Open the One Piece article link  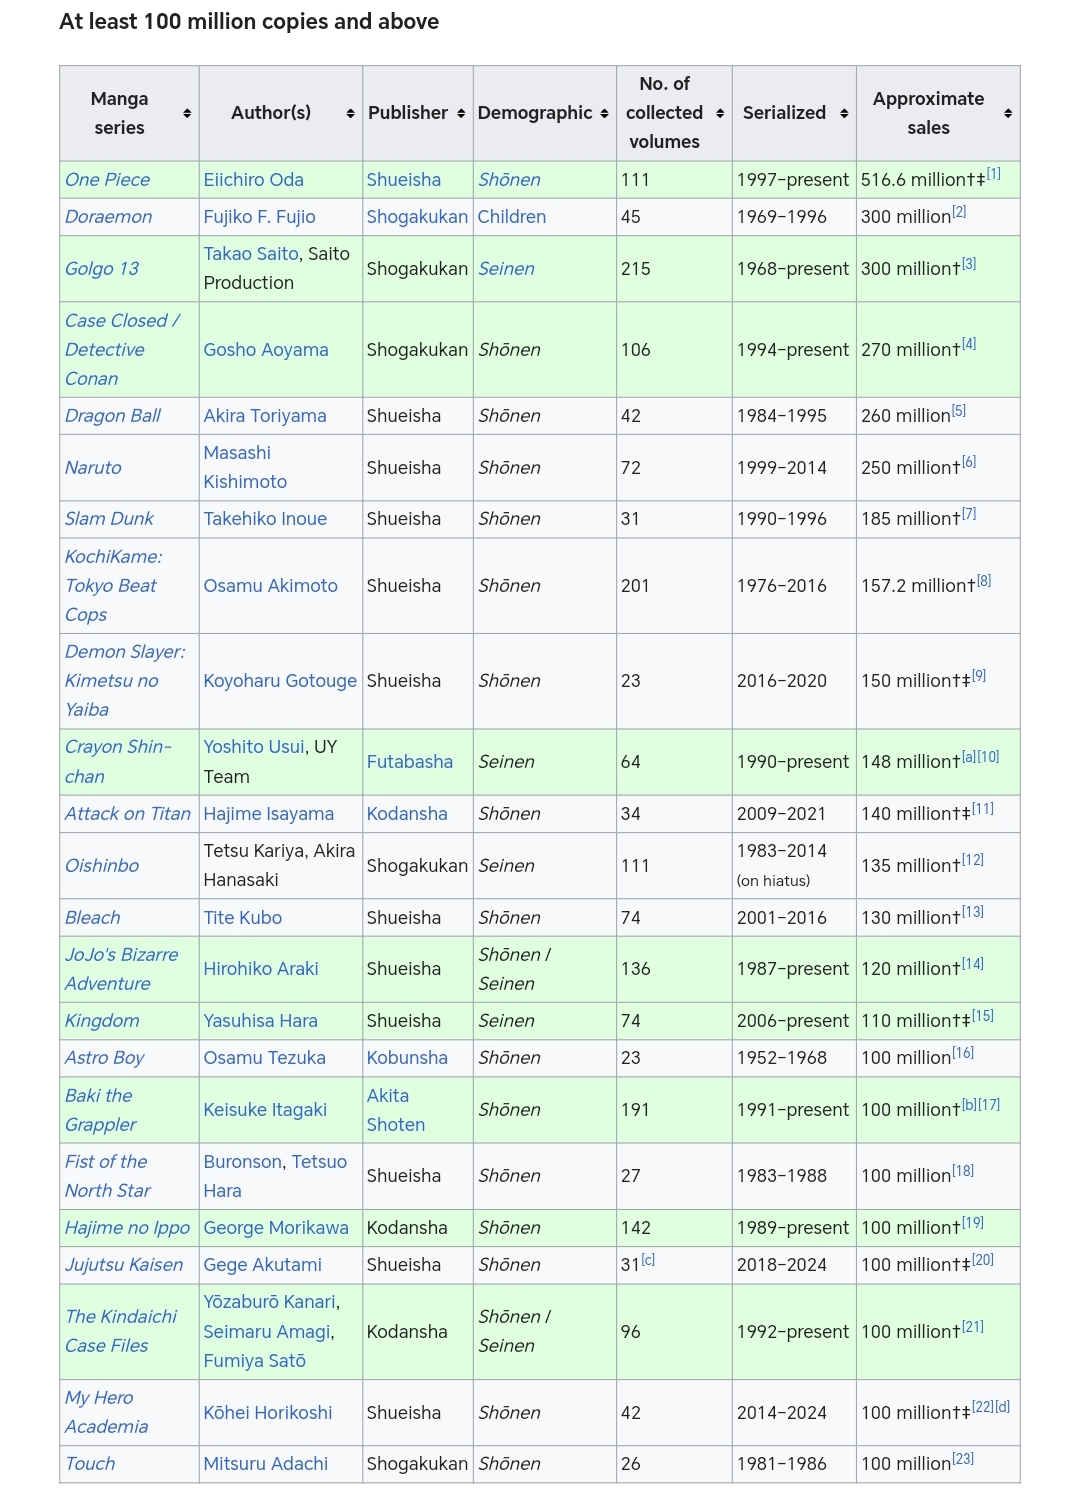[x=107, y=180]
